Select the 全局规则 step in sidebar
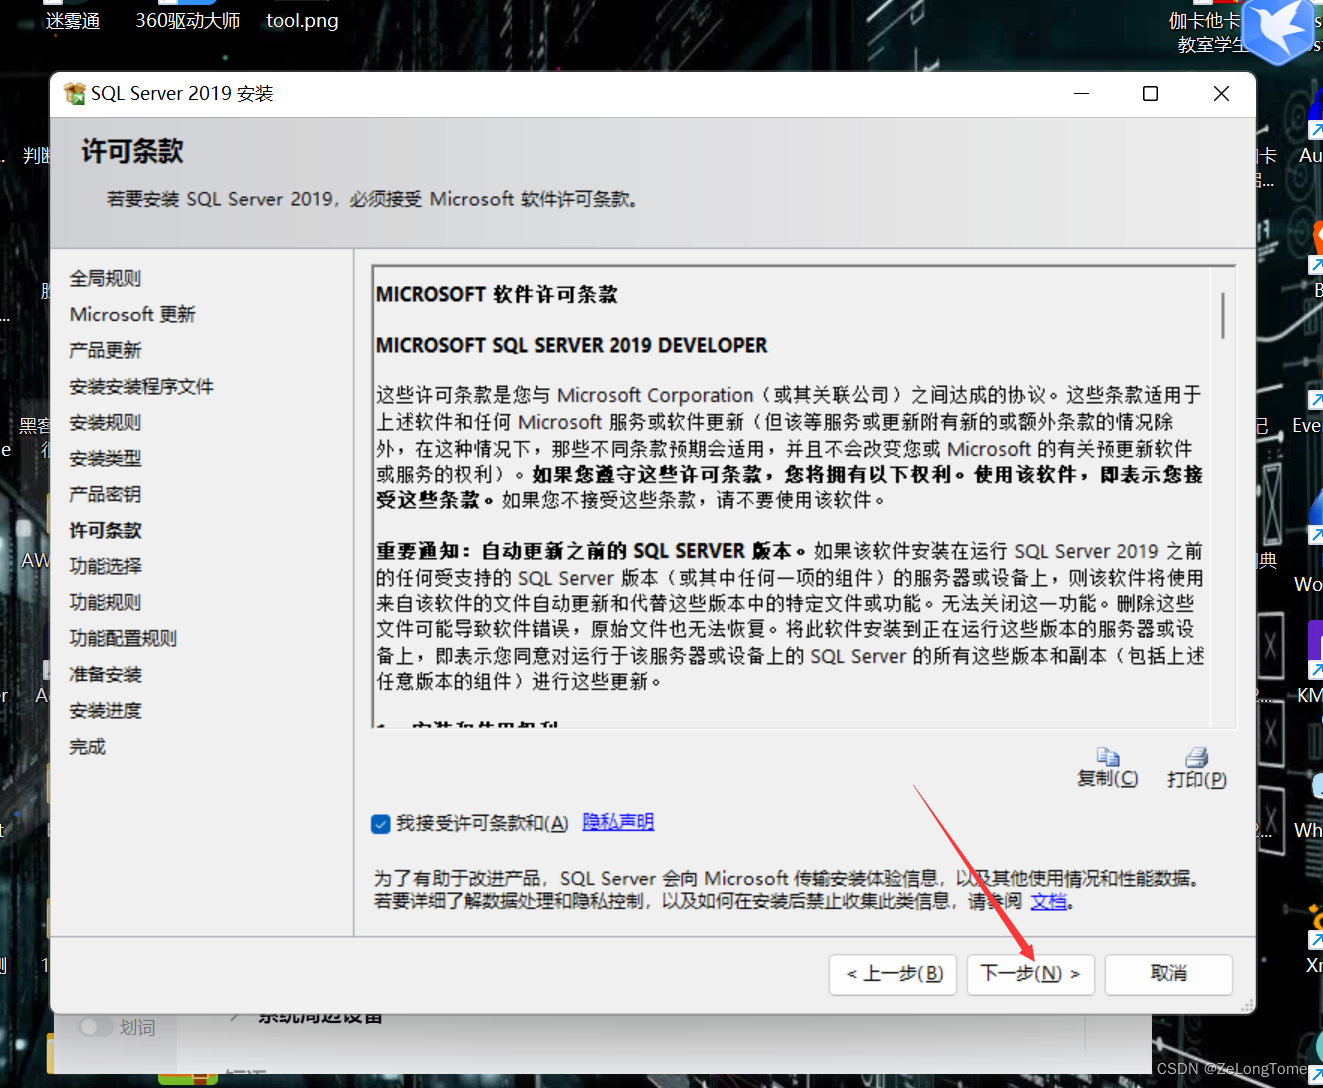 [x=105, y=279]
